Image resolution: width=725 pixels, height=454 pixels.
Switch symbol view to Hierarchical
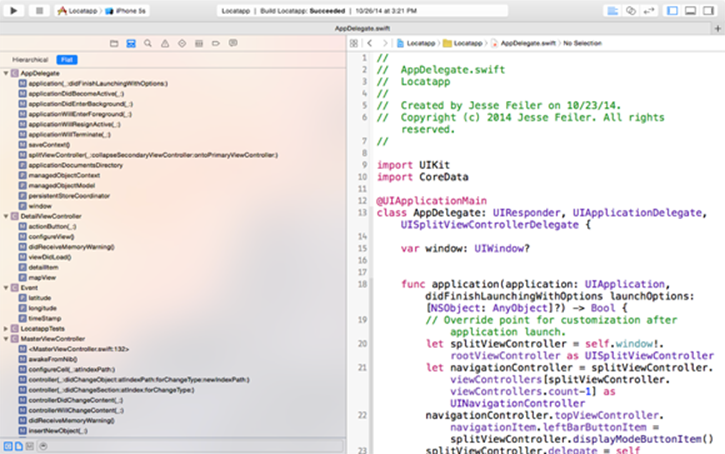tap(30, 60)
